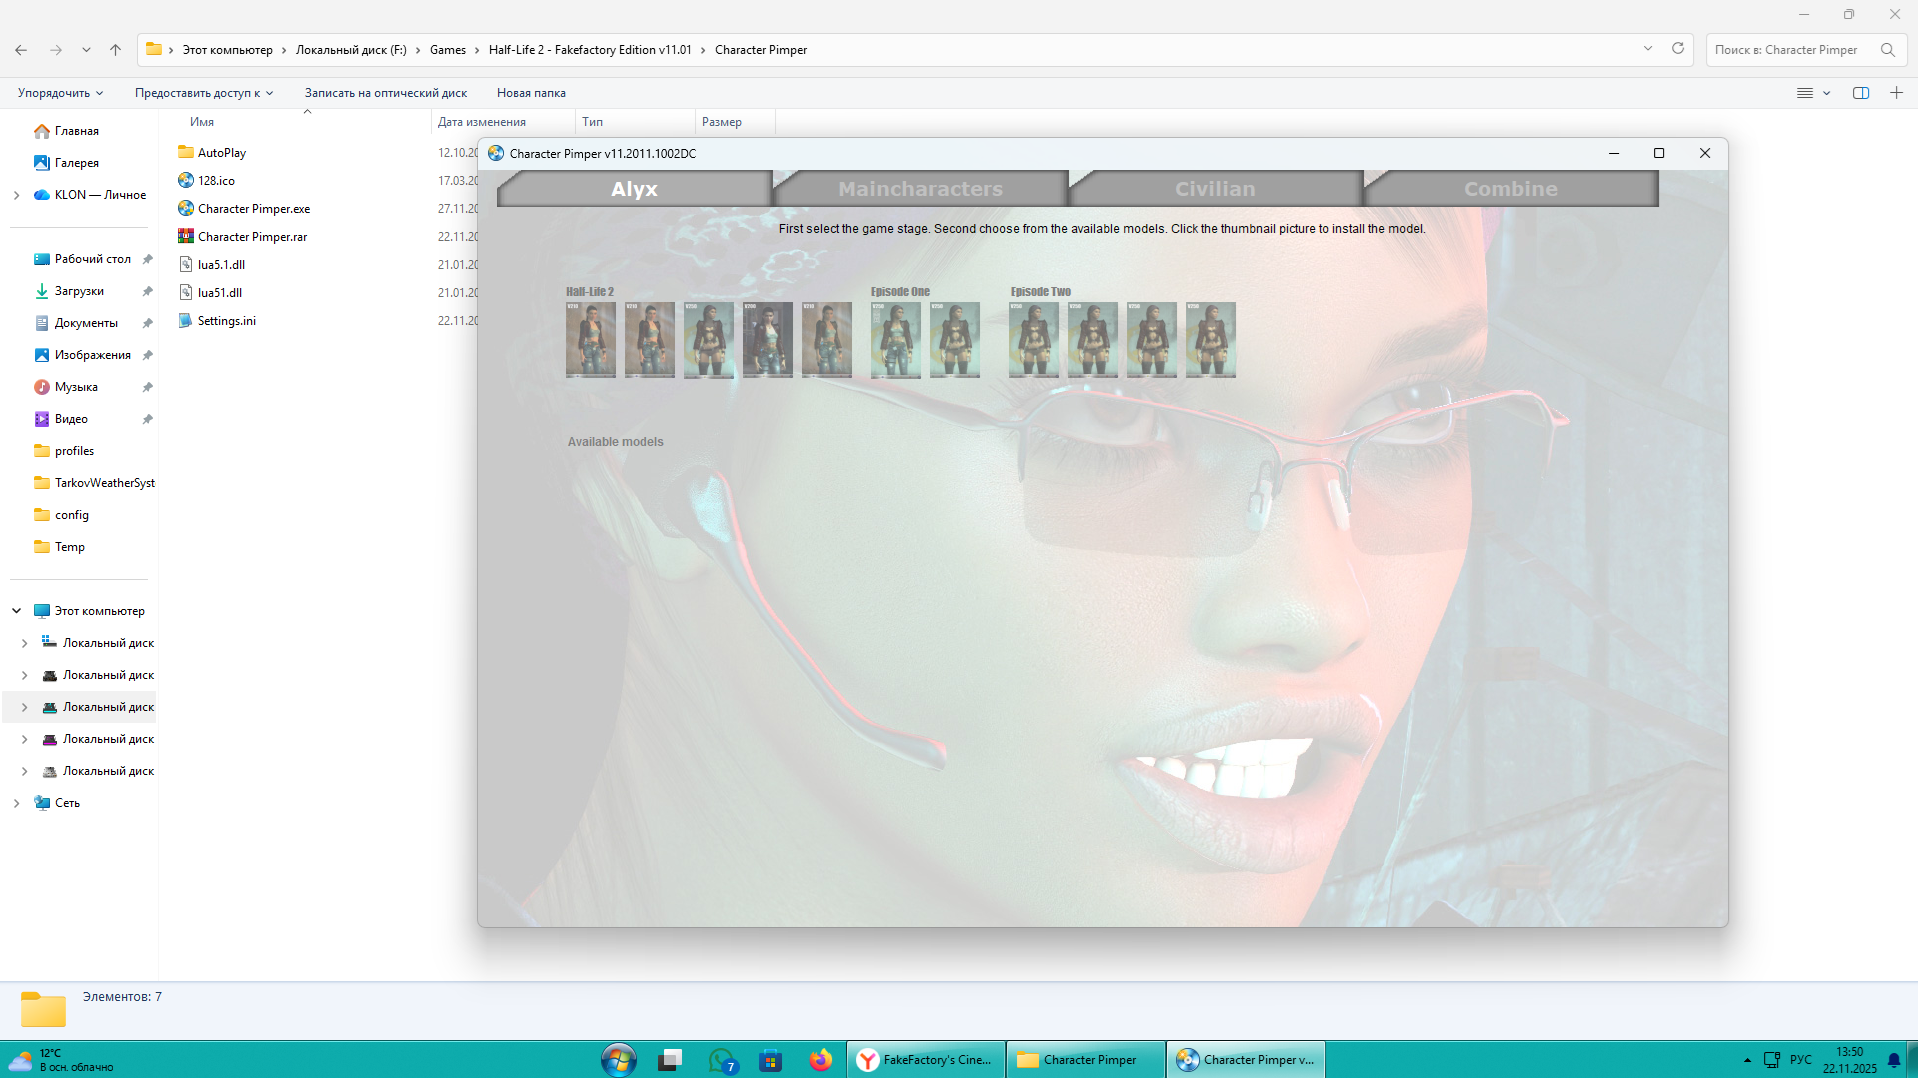Open the Settings.ini file

[x=226, y=321]
